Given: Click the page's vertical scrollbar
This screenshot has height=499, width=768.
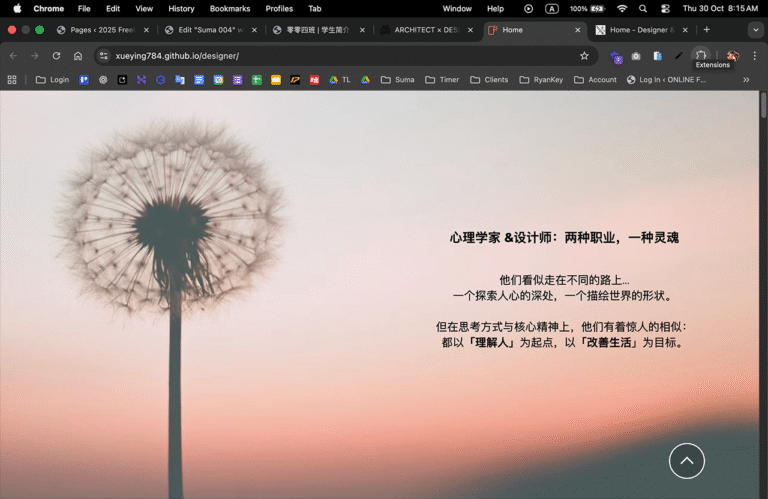Looking at the screenshot, I should [763, 105].
